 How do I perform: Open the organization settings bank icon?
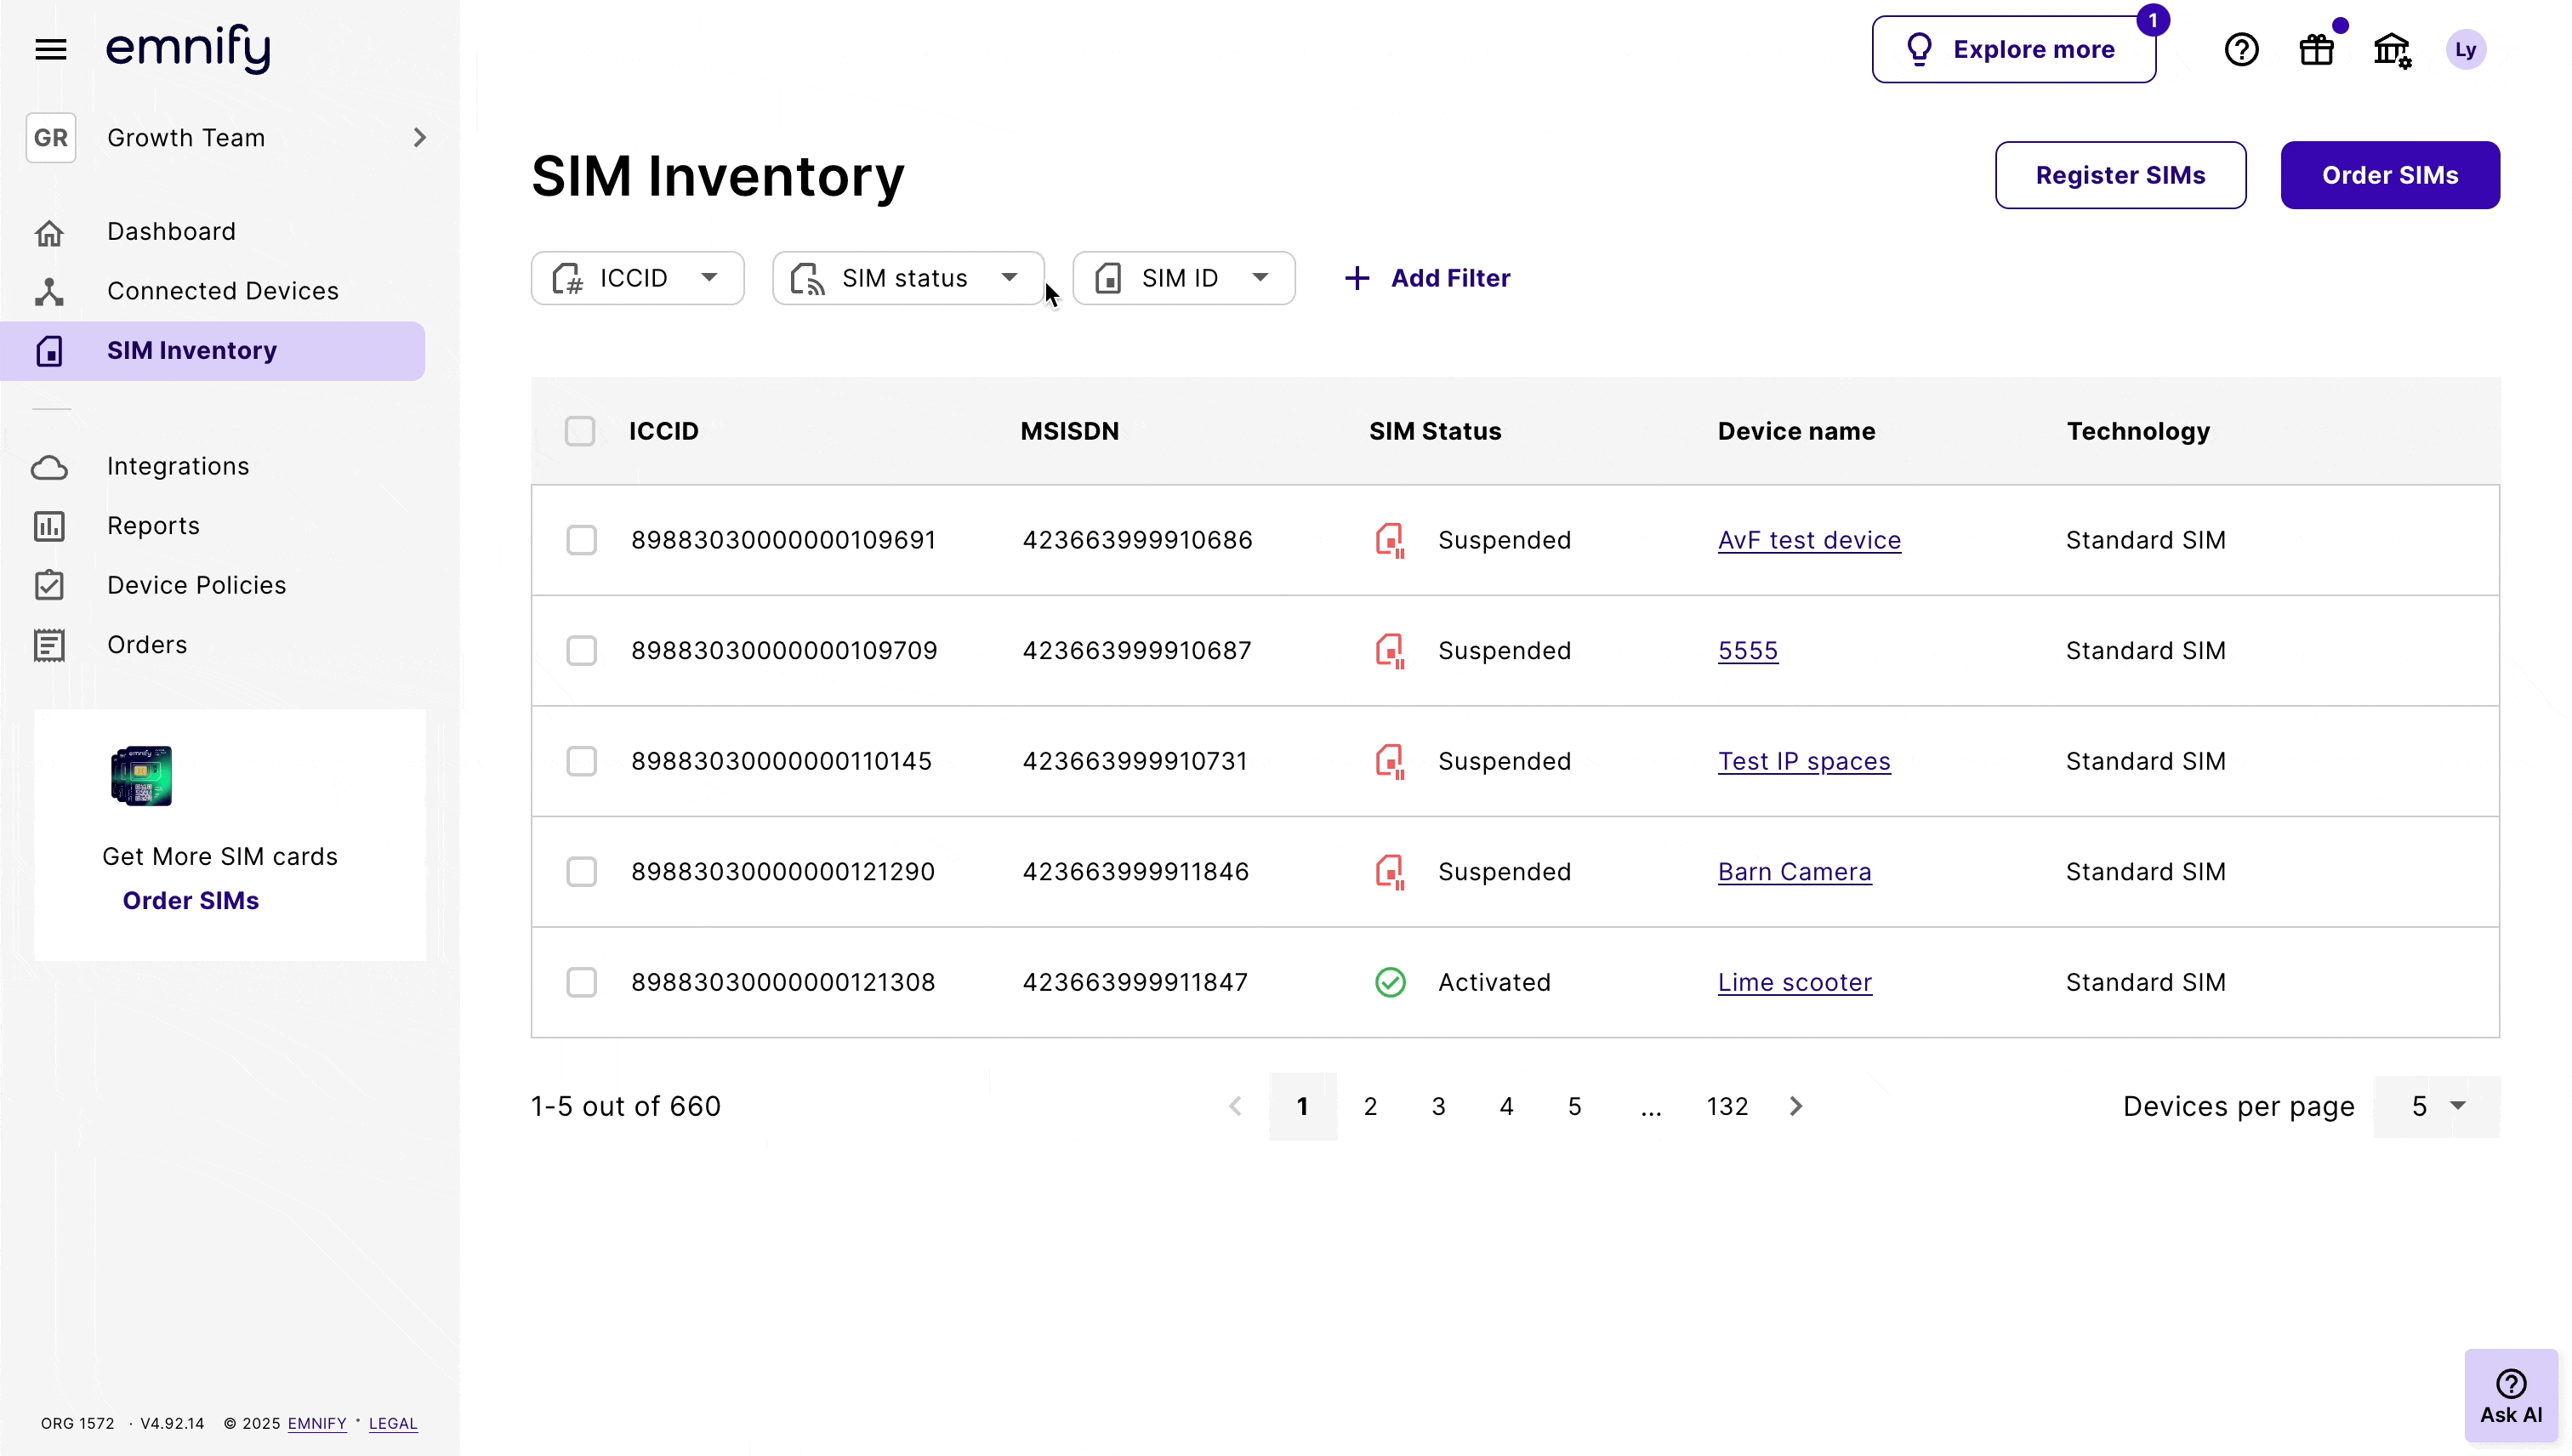(x=2391, y=49)
